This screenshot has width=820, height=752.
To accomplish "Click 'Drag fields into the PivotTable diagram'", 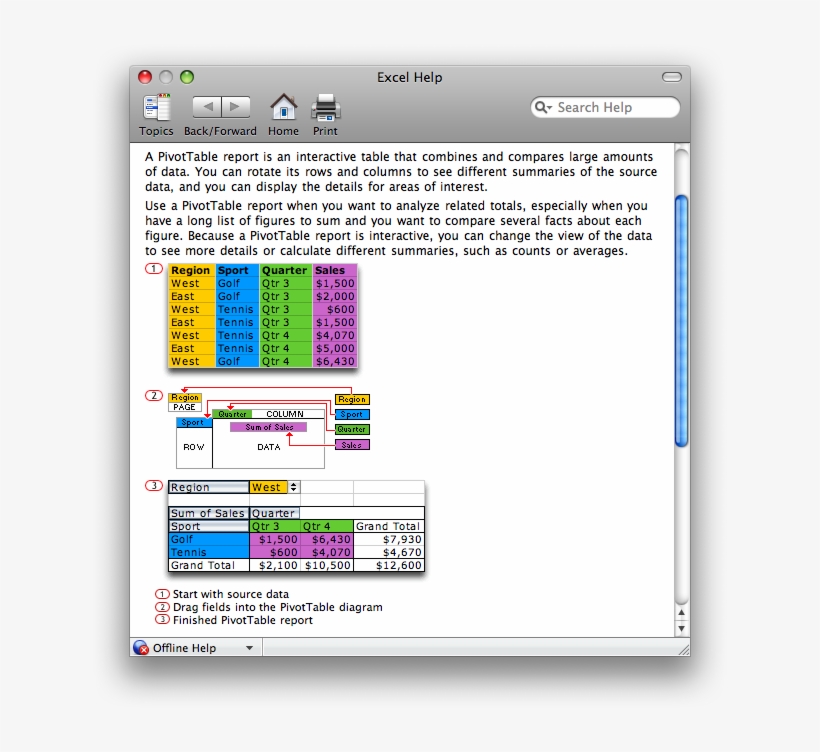I will (x=278, y=607).
